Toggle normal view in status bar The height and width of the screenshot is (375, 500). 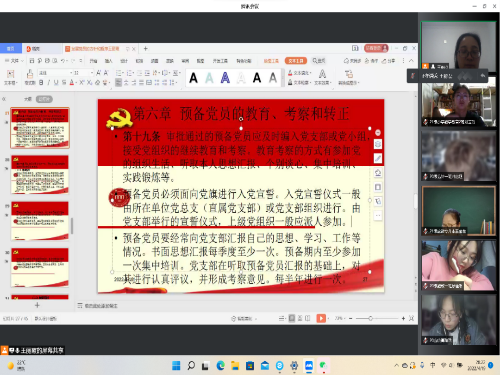[292, 318]
